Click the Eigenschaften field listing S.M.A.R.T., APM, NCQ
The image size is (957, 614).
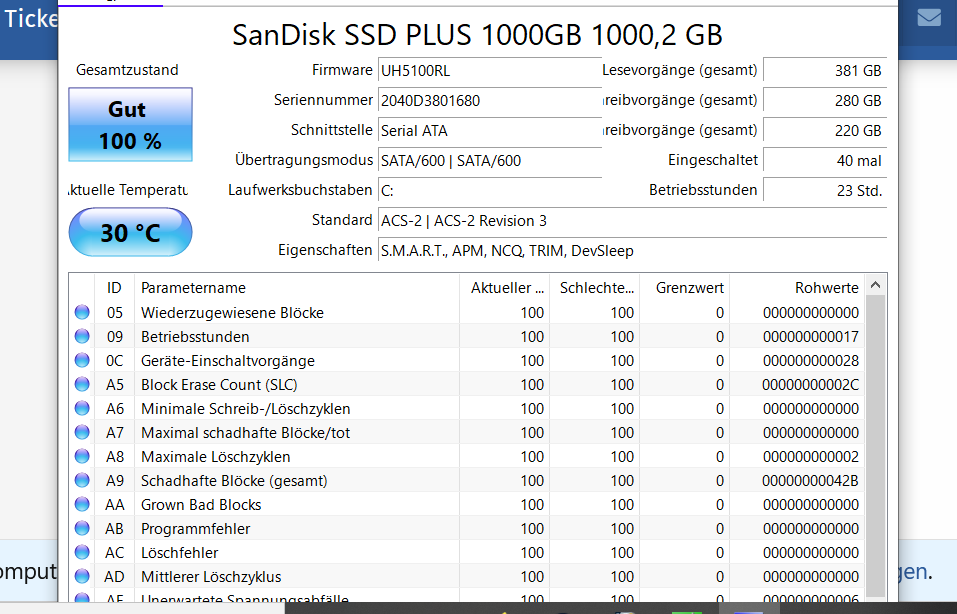coord(632,250)
